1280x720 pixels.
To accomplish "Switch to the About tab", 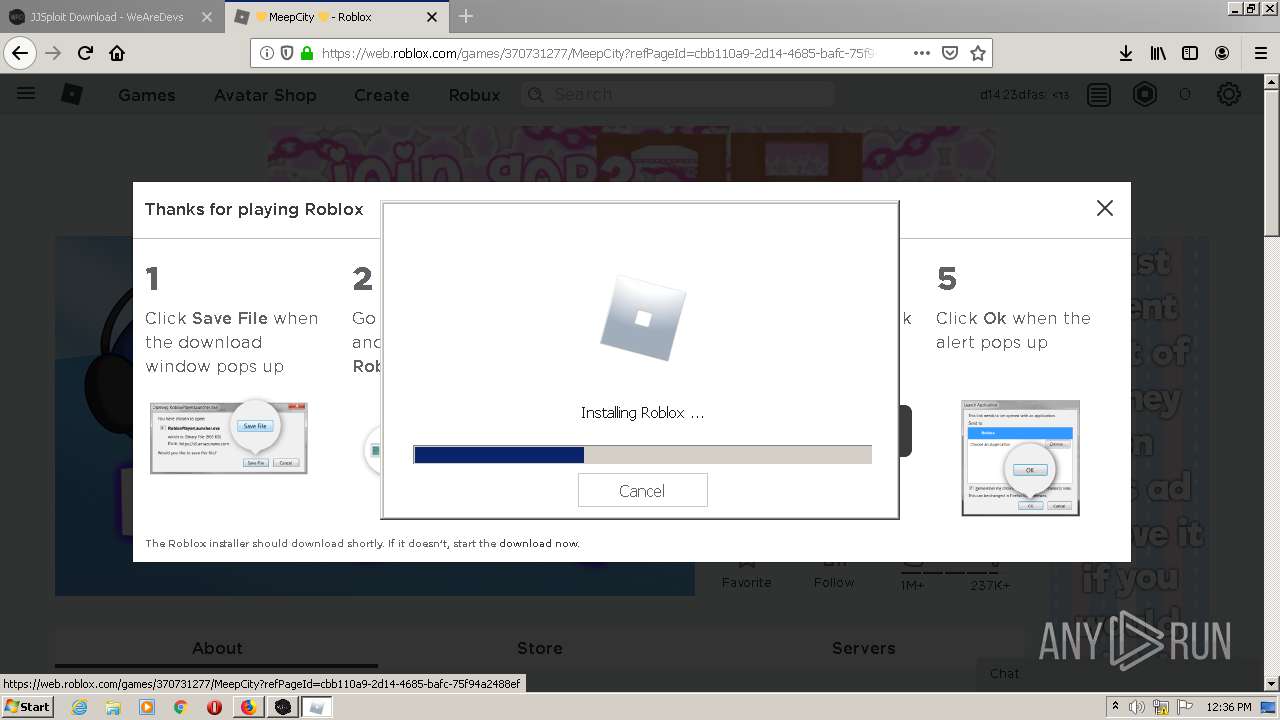I will (x=217, y=648).
